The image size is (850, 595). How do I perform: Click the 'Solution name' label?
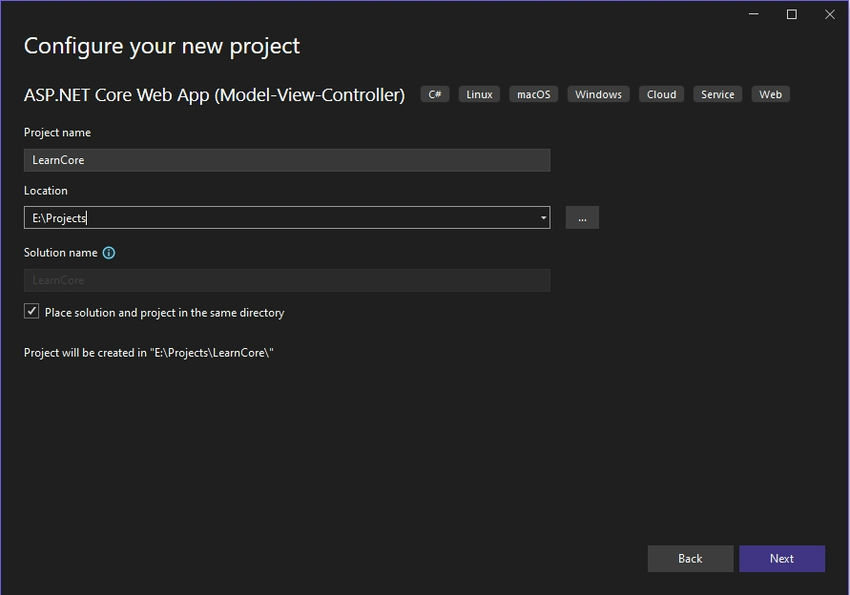[x=61, y=253]
